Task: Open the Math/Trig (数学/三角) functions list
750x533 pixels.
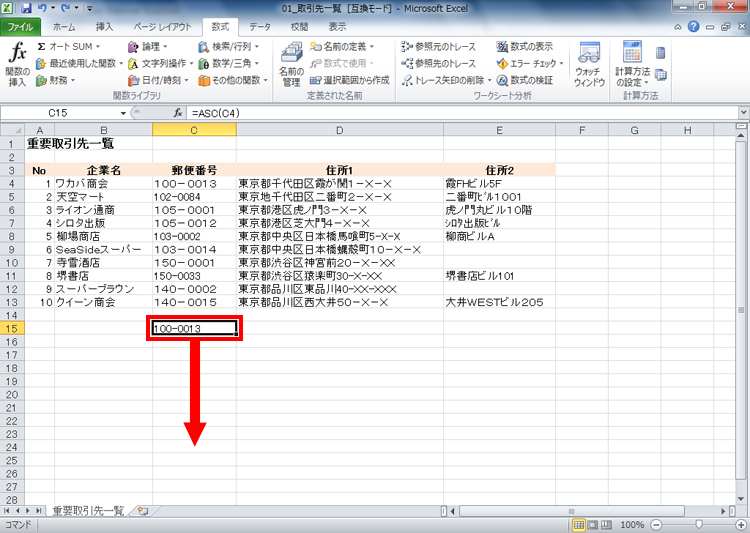Action: (x=229, y=63)
